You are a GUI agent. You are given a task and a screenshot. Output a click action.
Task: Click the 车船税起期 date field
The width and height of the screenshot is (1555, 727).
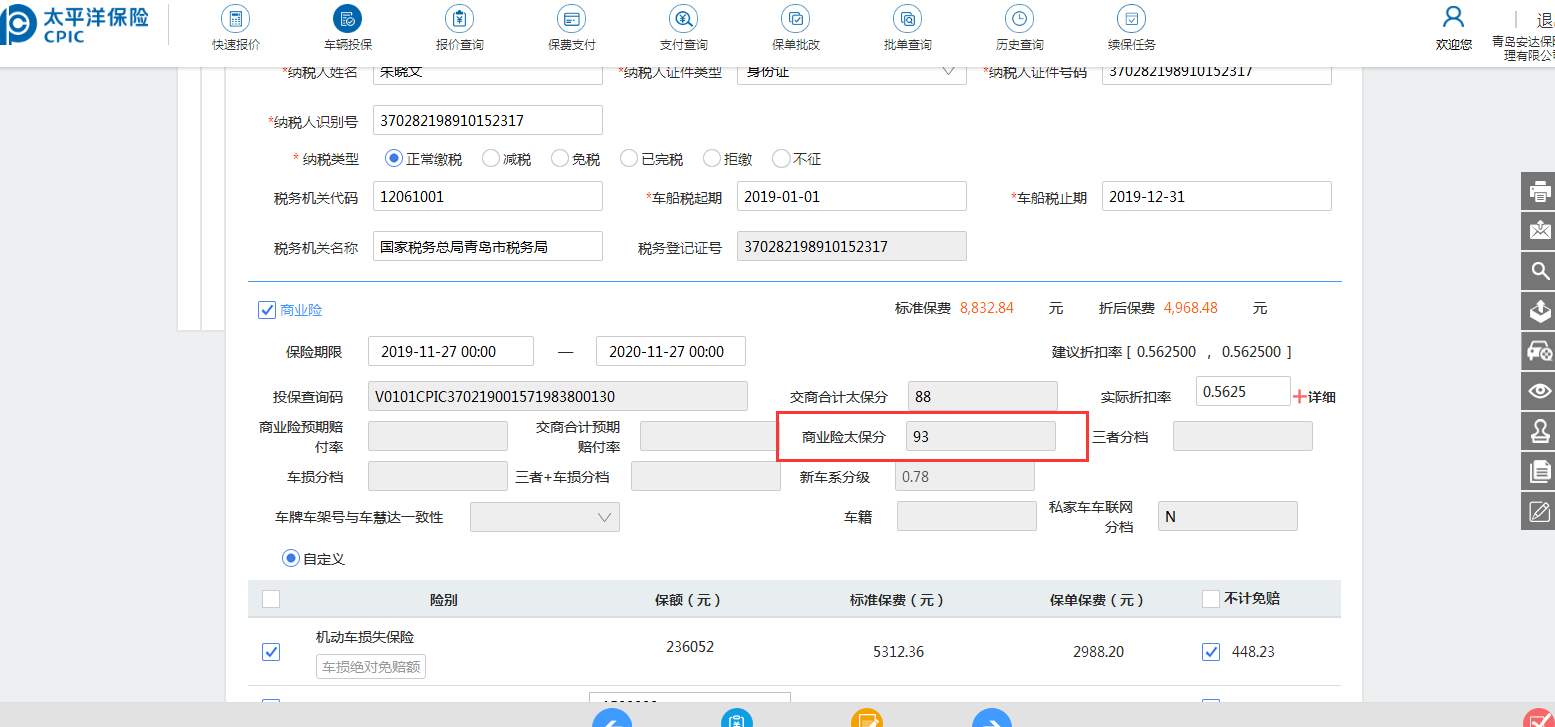[x=851, y=197]
